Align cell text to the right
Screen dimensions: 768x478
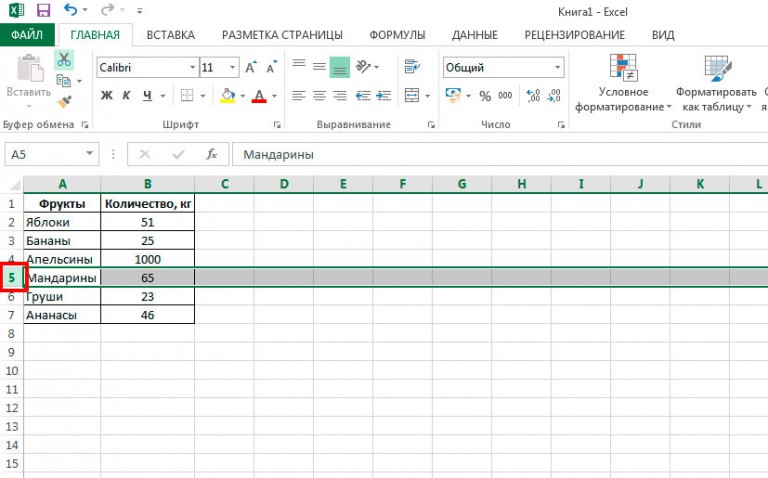coord(340,96)
